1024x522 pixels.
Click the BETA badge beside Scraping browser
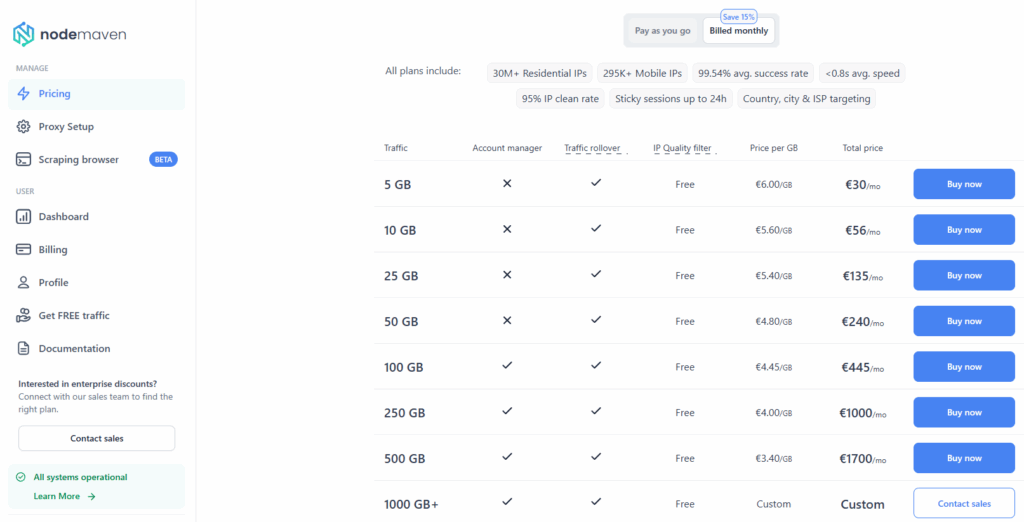point(163,159)
